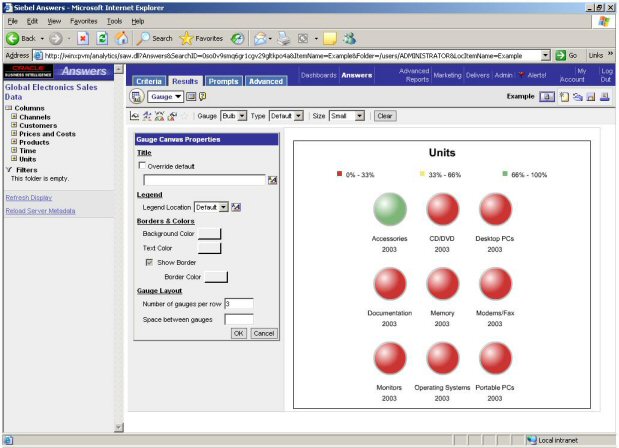Click the gauge ranges icon

point(159,116)
